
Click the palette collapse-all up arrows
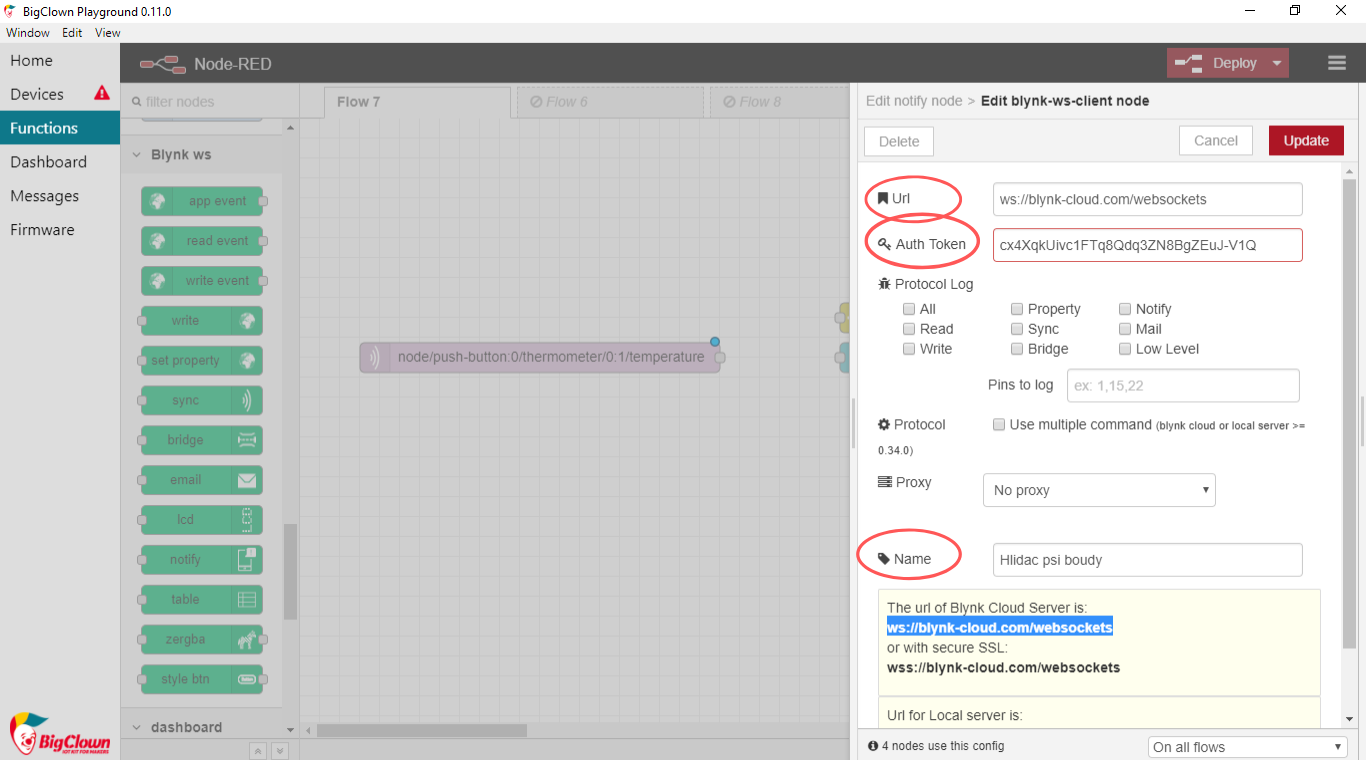[x=258, y=751]
